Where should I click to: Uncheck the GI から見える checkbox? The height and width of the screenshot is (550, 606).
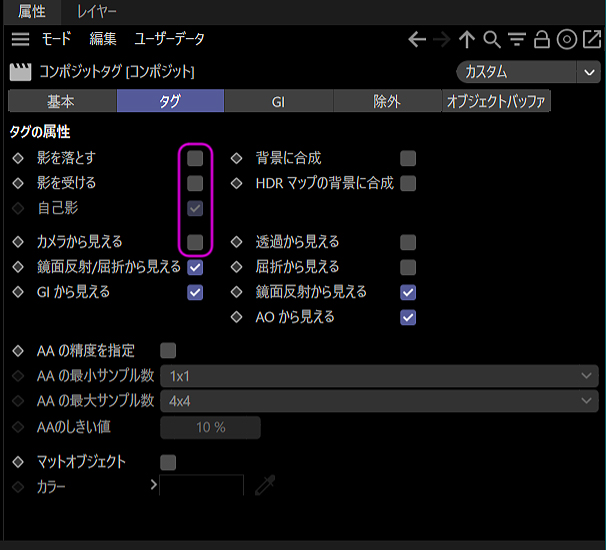coord(195,292)
